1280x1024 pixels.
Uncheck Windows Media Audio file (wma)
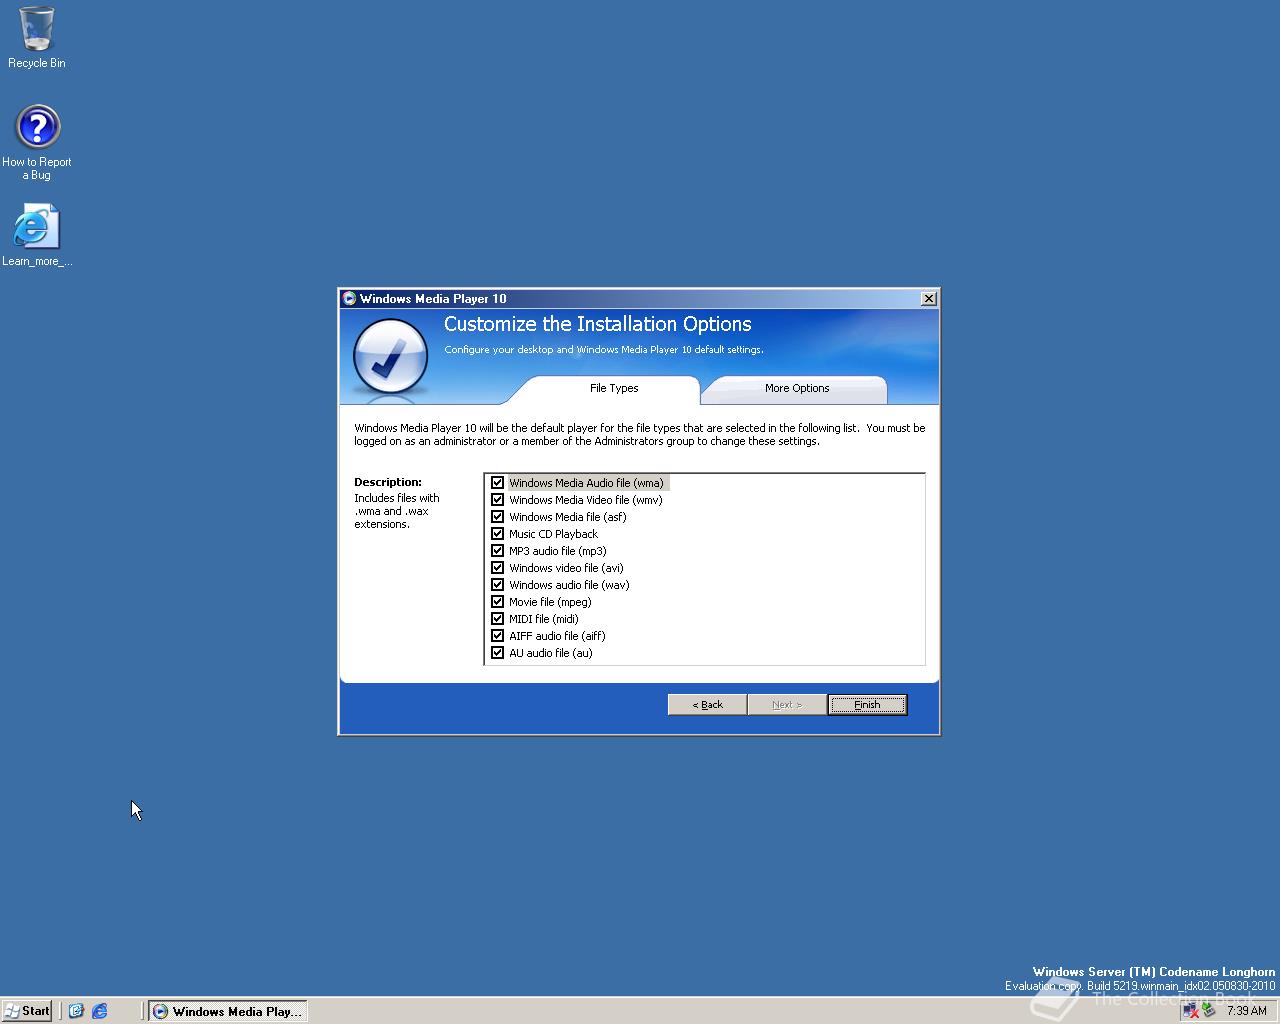click(497, 483)
